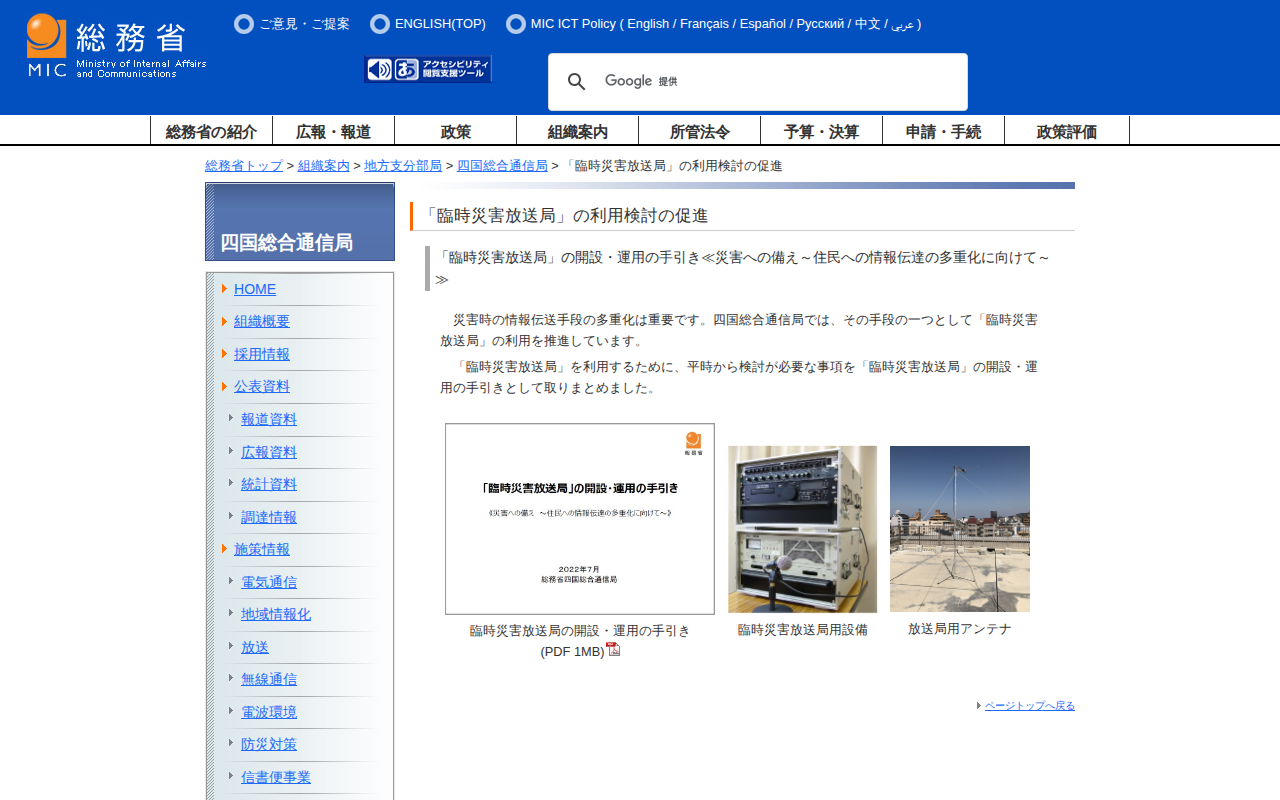Screen dimensions: 1280x800
Task: Click the arrow before ページトップへ戻る
Action: click(979, 706)
